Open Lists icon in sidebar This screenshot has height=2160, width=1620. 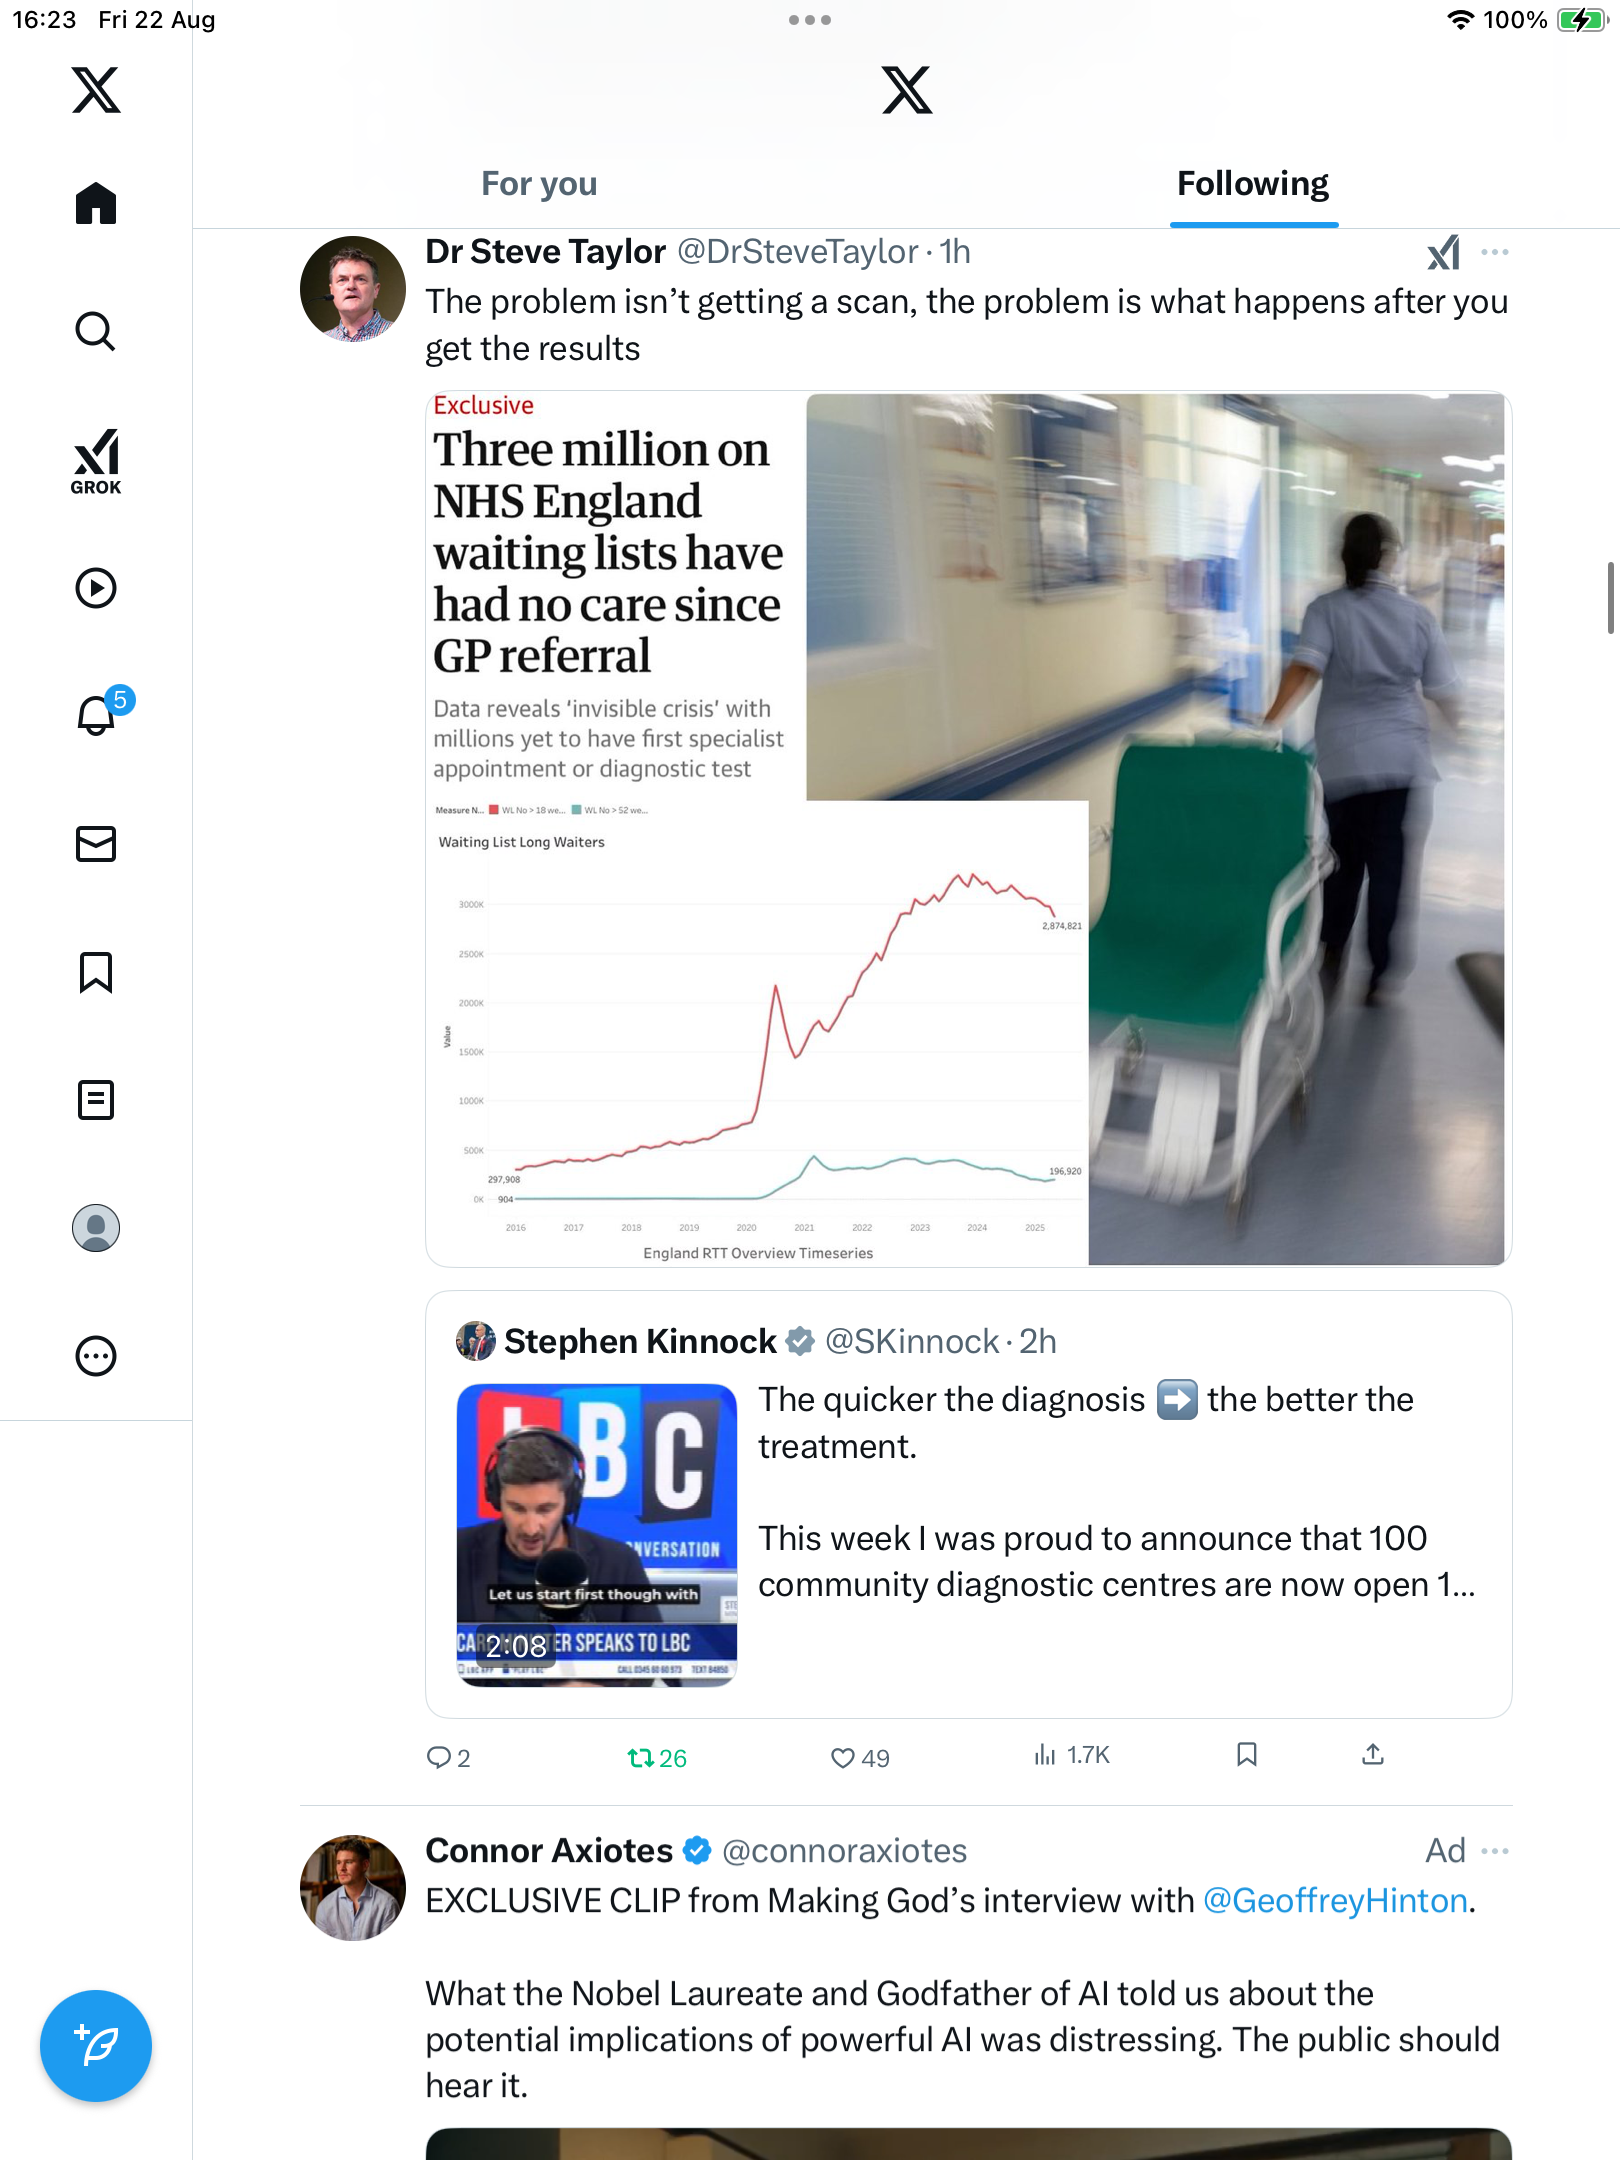click(96, 1100)
